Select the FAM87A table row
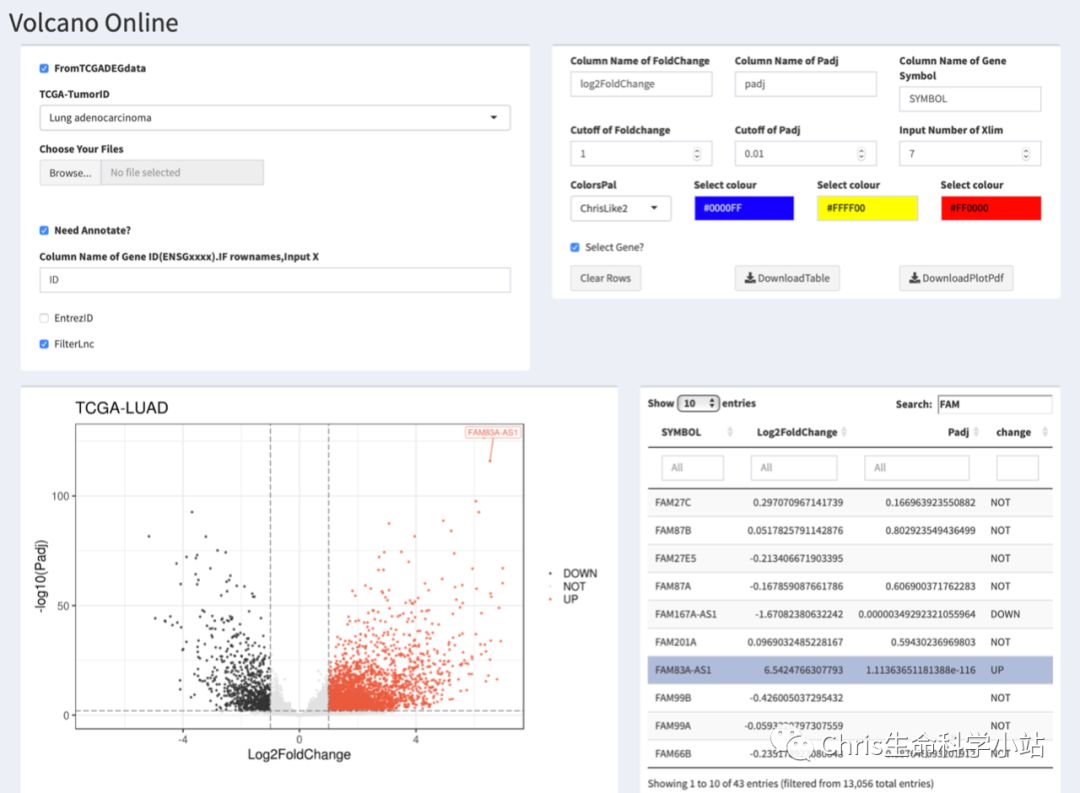 (850, 586)
